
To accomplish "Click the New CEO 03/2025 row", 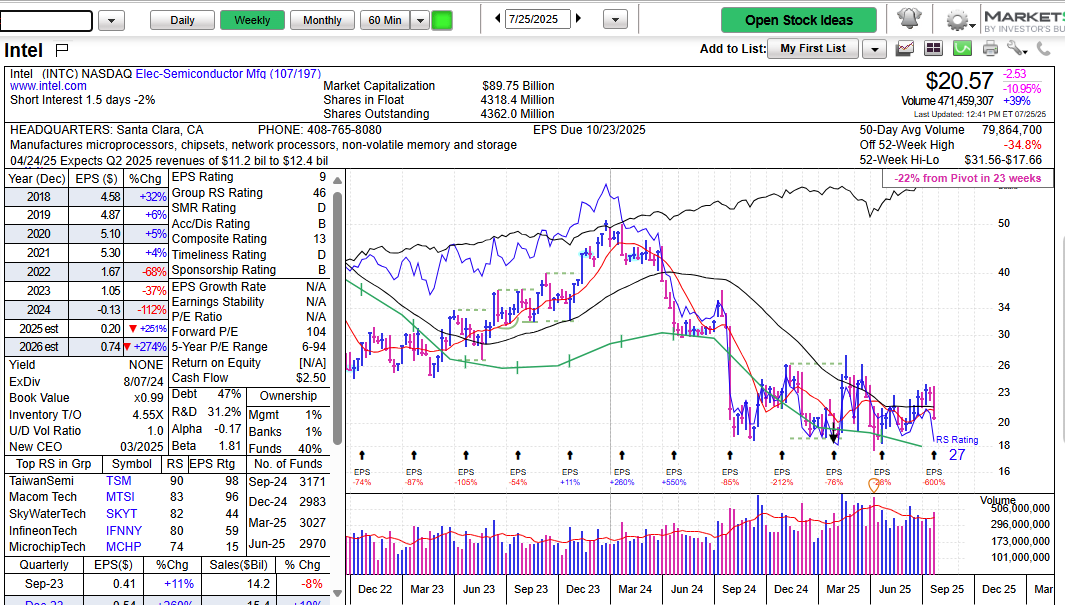I will pyautogui.click(x=86, y=447).
